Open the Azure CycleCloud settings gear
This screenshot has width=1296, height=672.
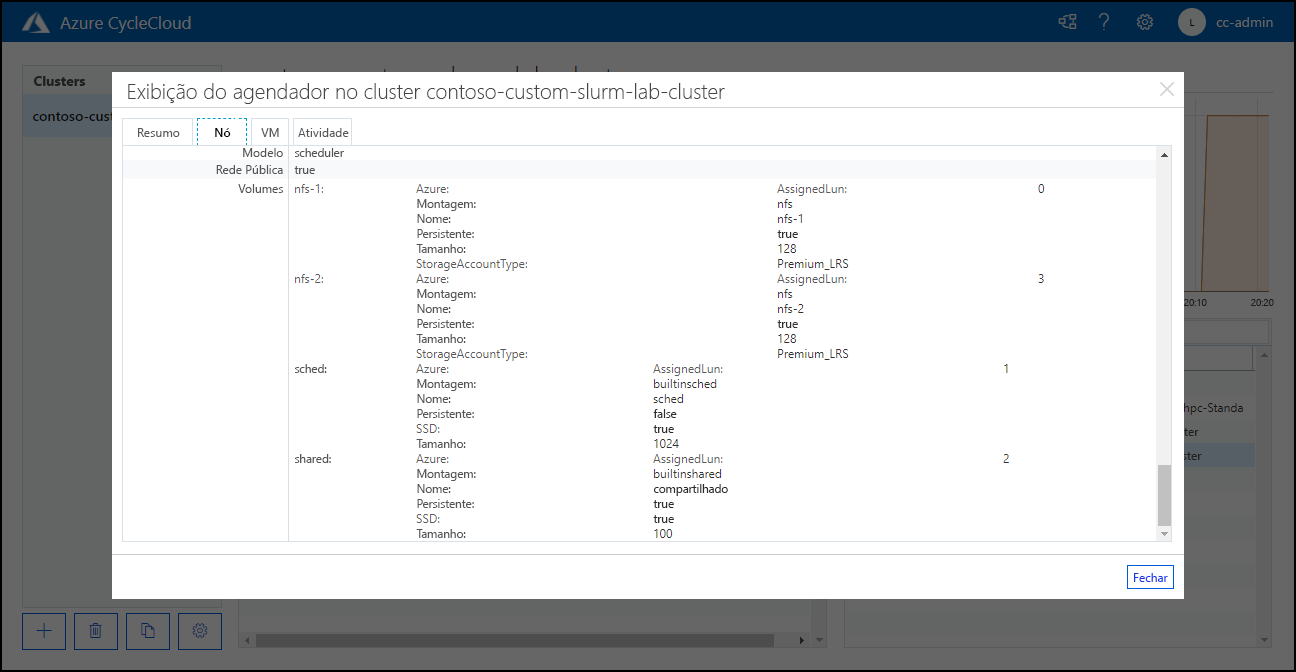click(1144, 21)
